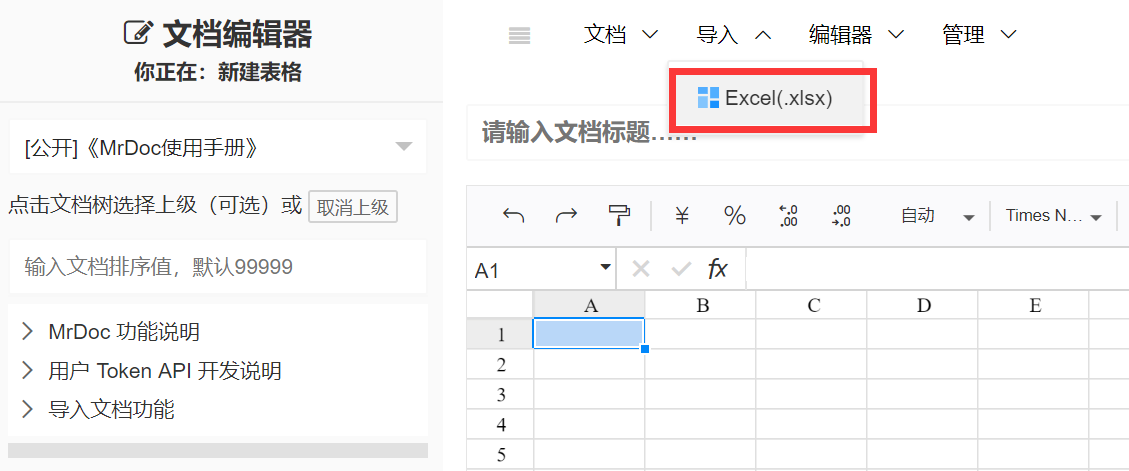Open the 自动 number format dropdown
1129x471 pixels.
pyautogui.click(x=937, y=215)
